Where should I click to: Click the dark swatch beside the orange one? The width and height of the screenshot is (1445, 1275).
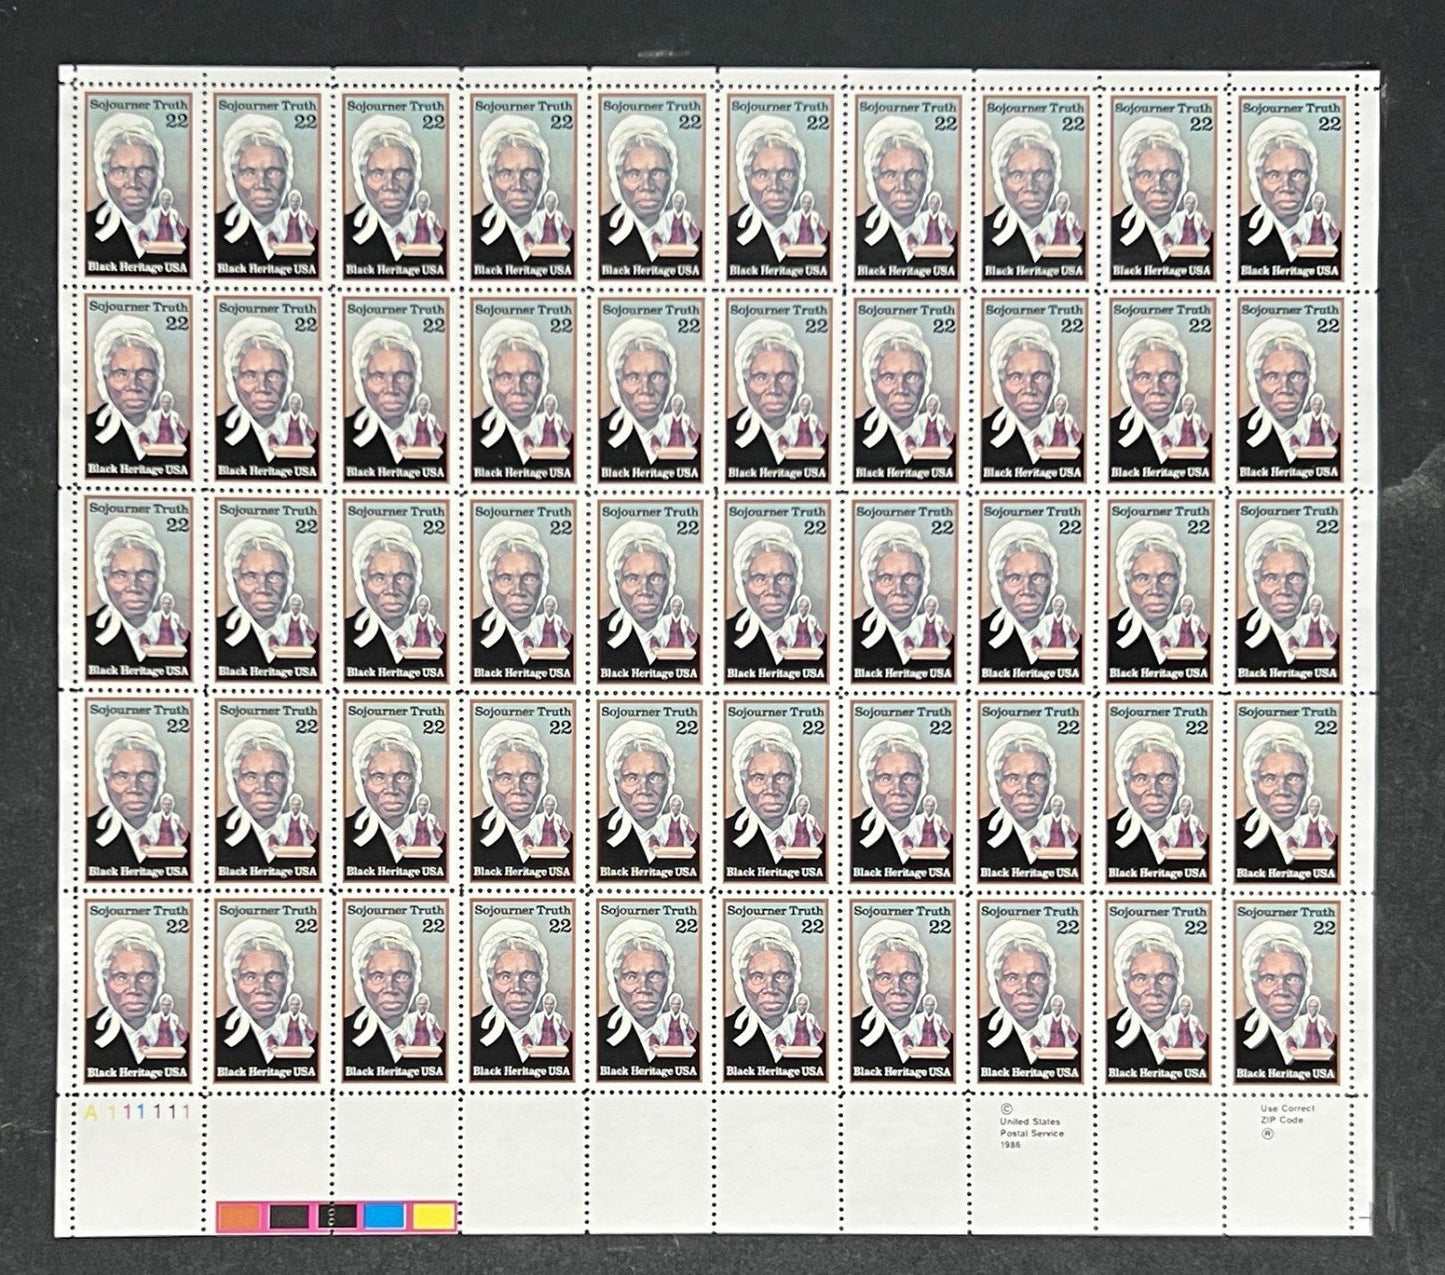point(289,1216)
